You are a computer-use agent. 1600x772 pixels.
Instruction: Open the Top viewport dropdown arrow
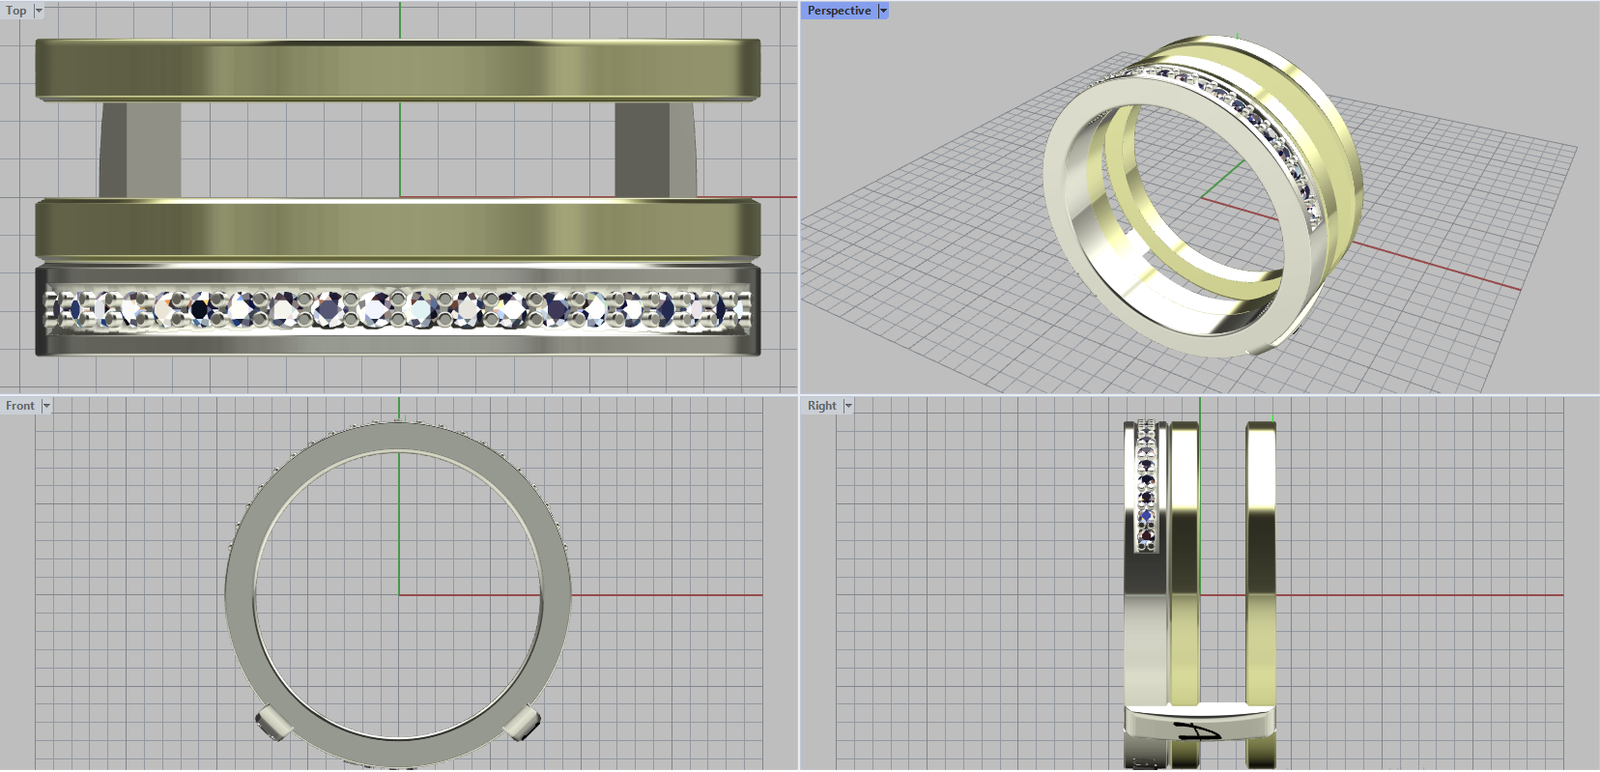[x=39, y=11]
